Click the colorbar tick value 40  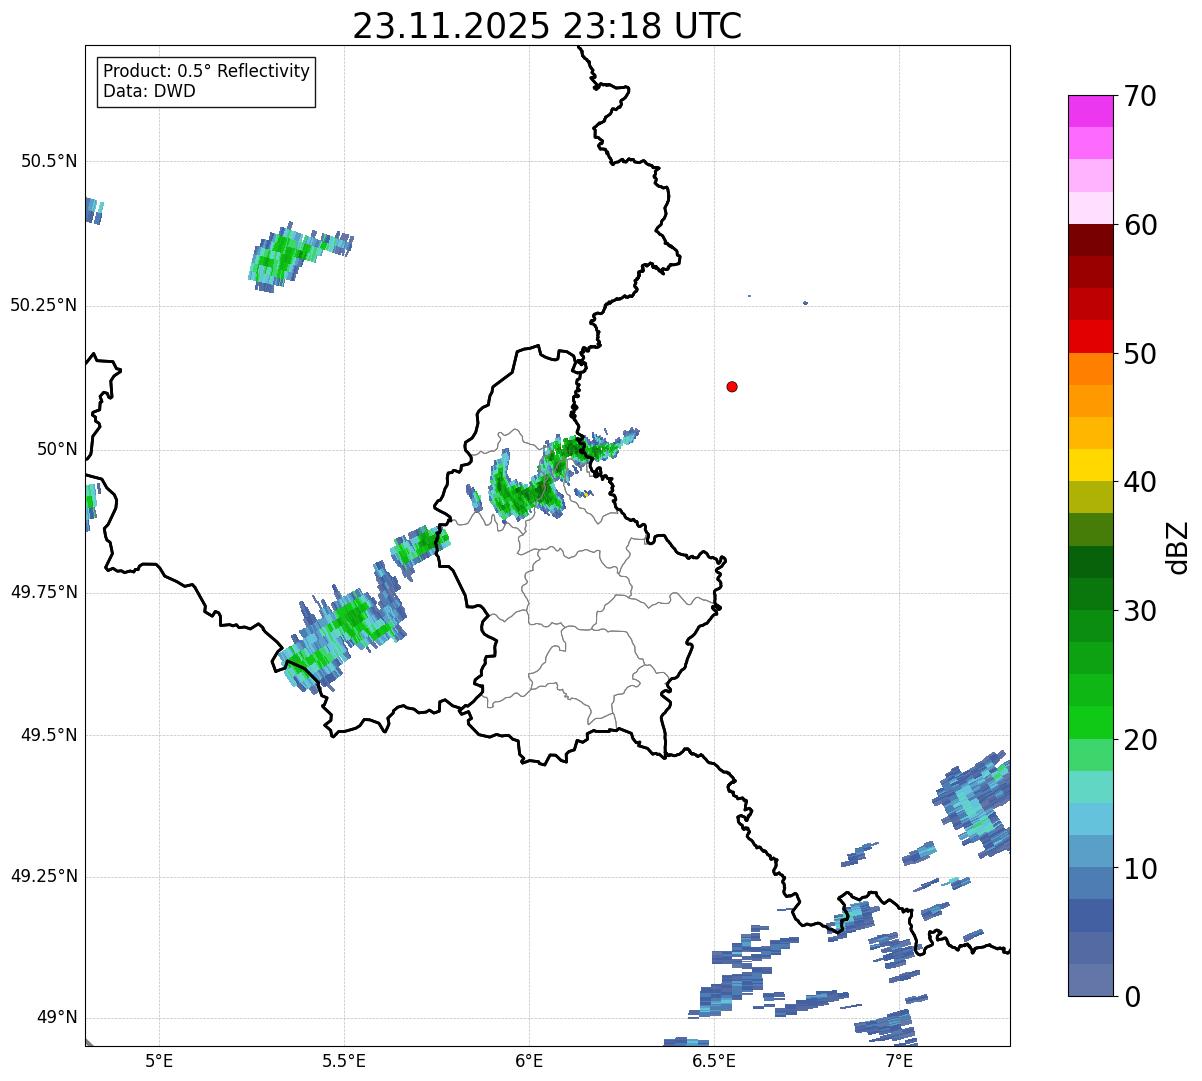(x=1140, y=483)
